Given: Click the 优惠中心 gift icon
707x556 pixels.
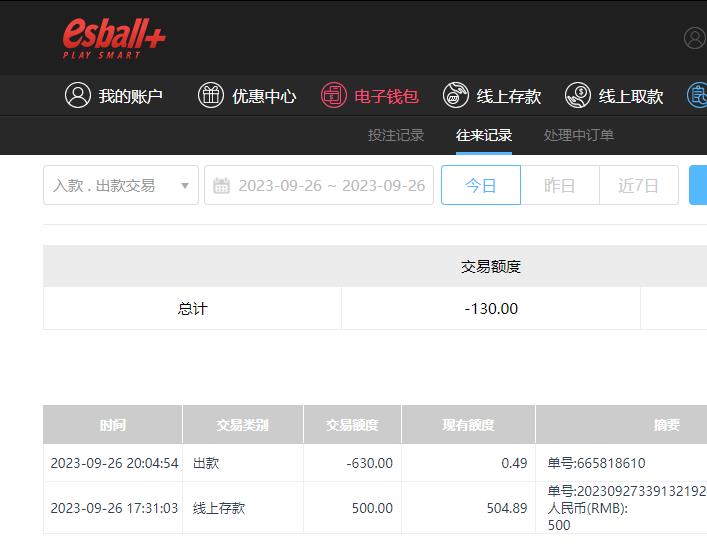Looking at the screenshot, I should coord(211,95).
